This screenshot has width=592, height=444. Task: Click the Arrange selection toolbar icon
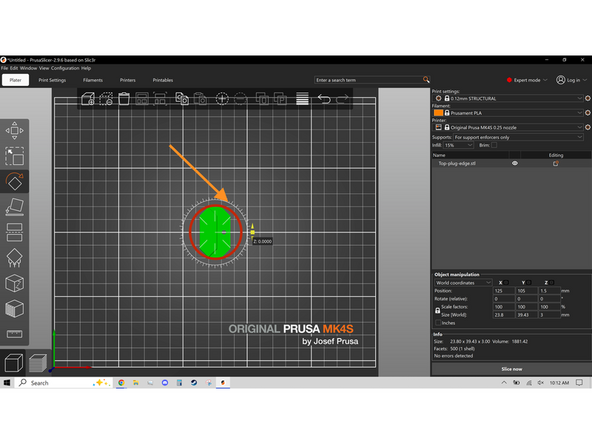coord(160,99)
